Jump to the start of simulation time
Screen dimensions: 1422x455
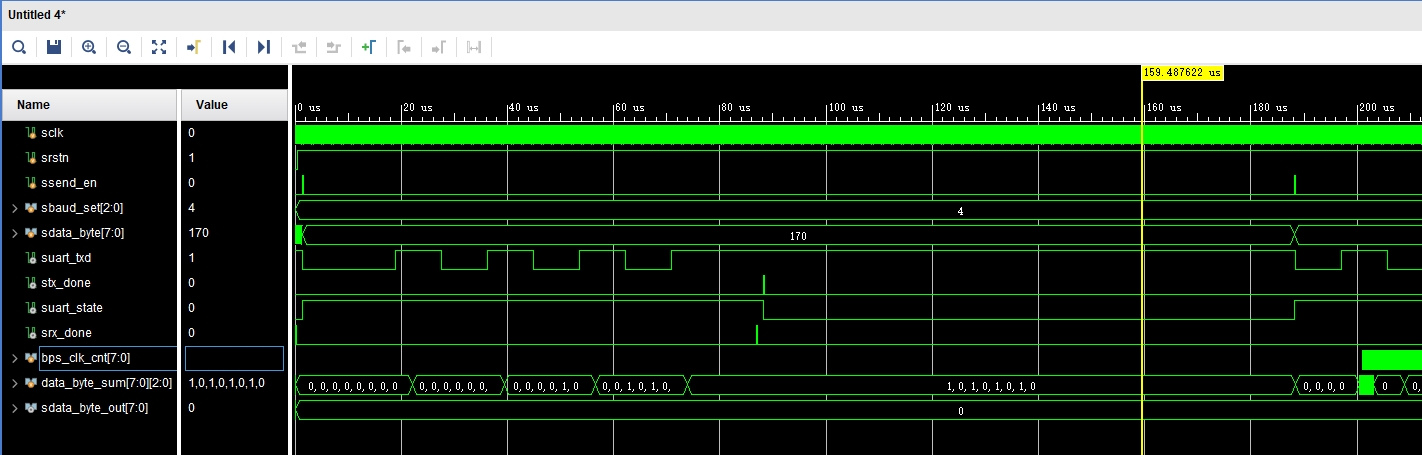click(229, 47)
